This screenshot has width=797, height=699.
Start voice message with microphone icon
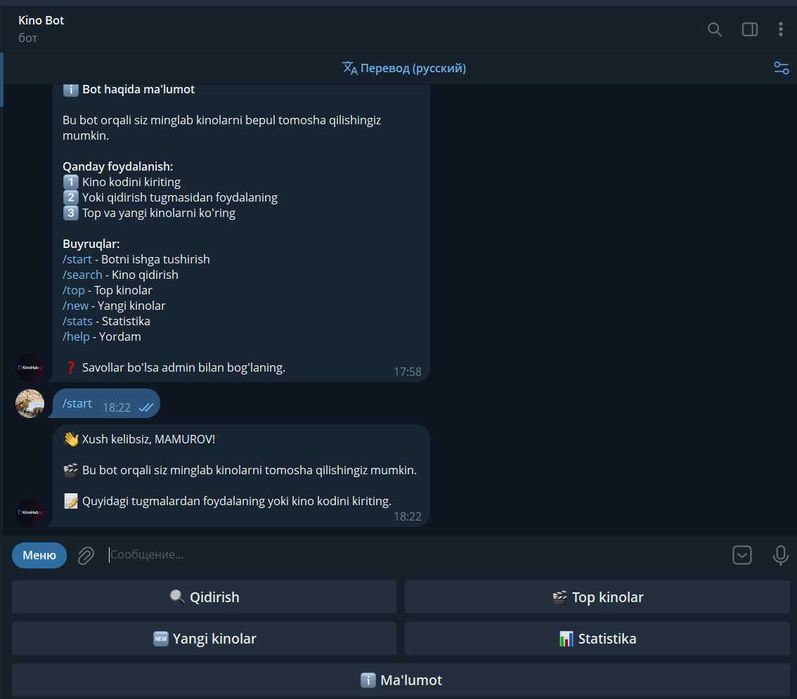click(780, 555)
